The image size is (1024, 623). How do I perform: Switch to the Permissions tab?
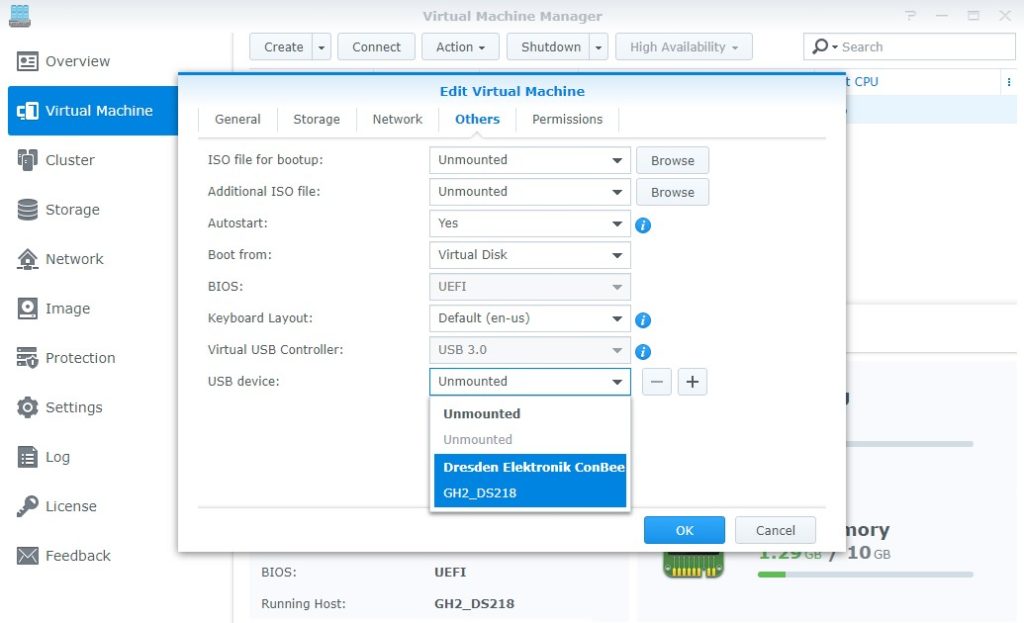tap(567, 119)
